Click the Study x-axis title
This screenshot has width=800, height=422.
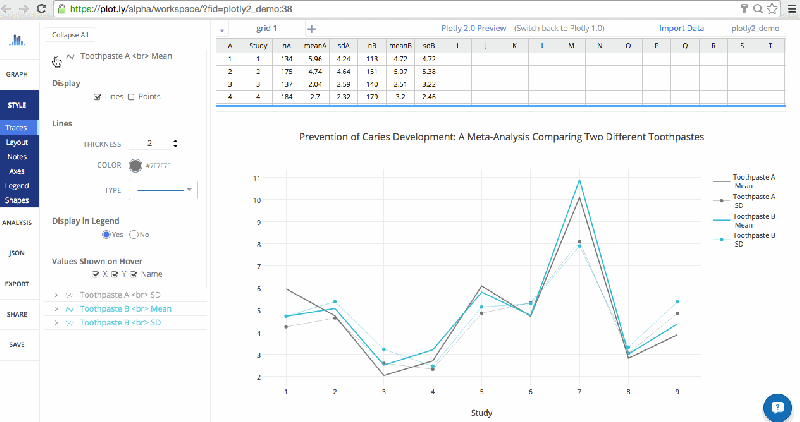482,412
